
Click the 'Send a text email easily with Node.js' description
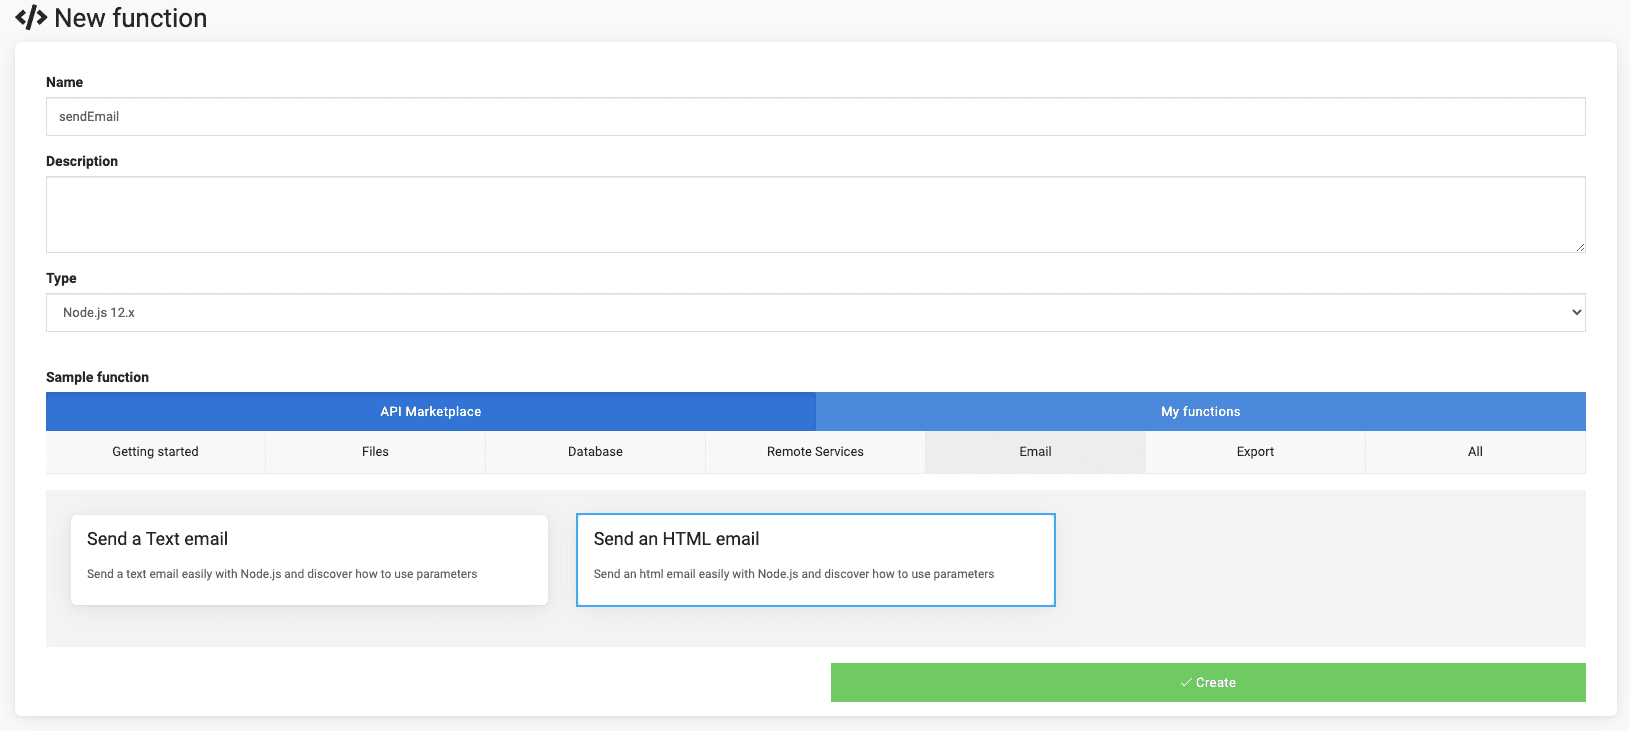pos(282,574)
